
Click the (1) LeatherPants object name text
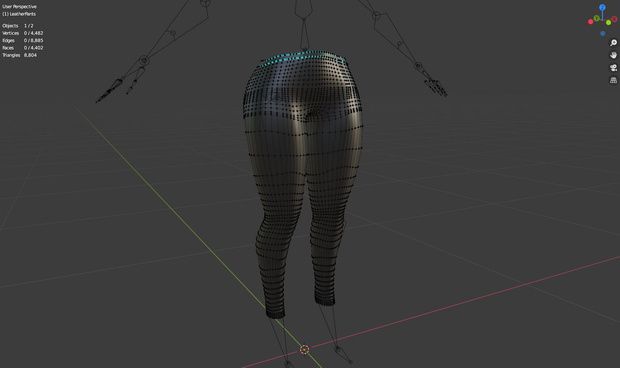[19, 14]
